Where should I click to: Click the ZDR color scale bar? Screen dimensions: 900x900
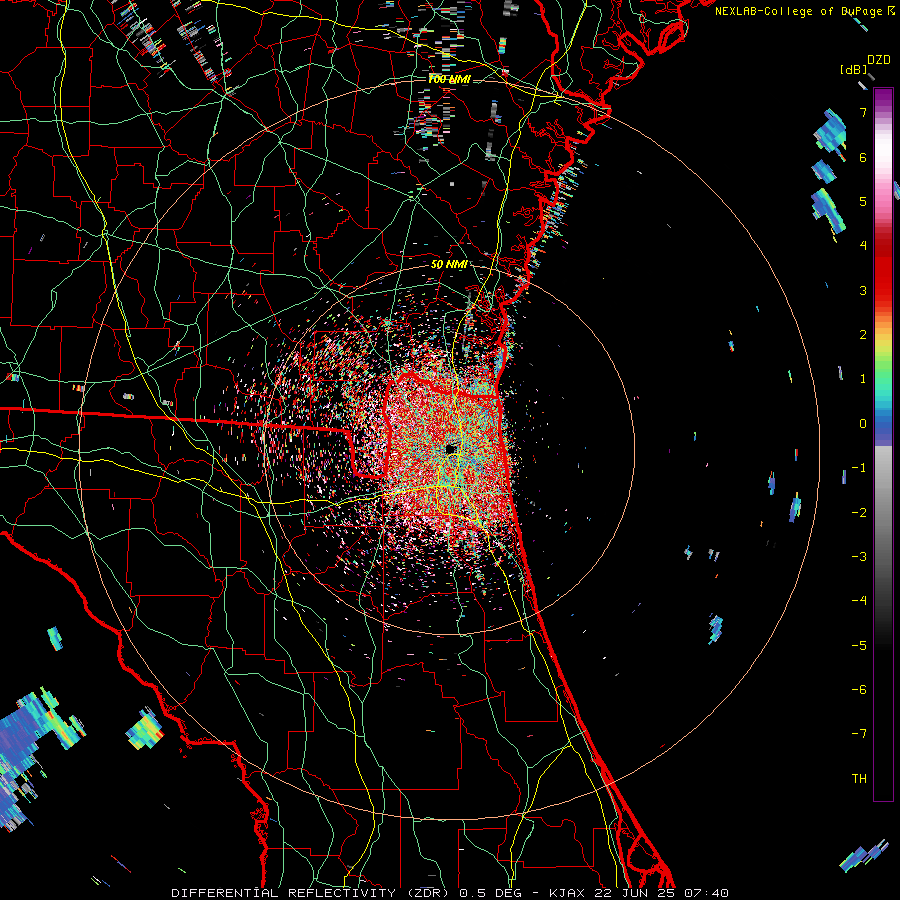(883, 444)
